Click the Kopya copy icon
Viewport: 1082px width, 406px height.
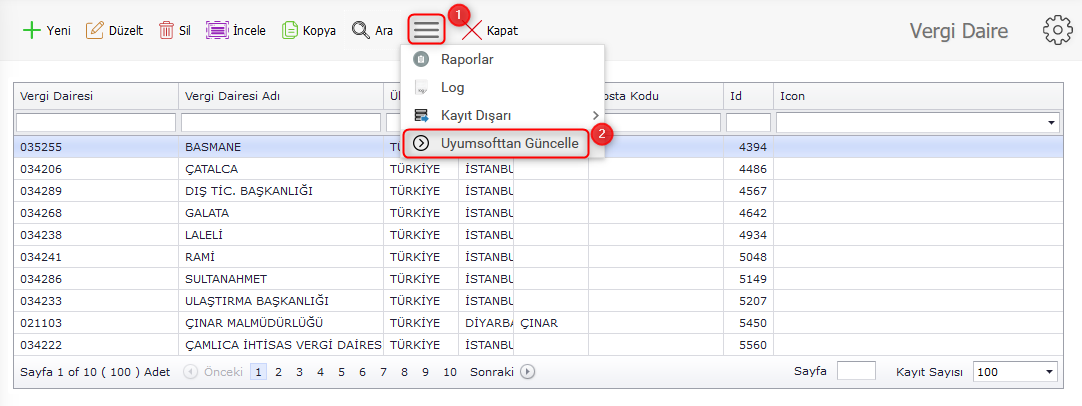[x=289, y=30]
